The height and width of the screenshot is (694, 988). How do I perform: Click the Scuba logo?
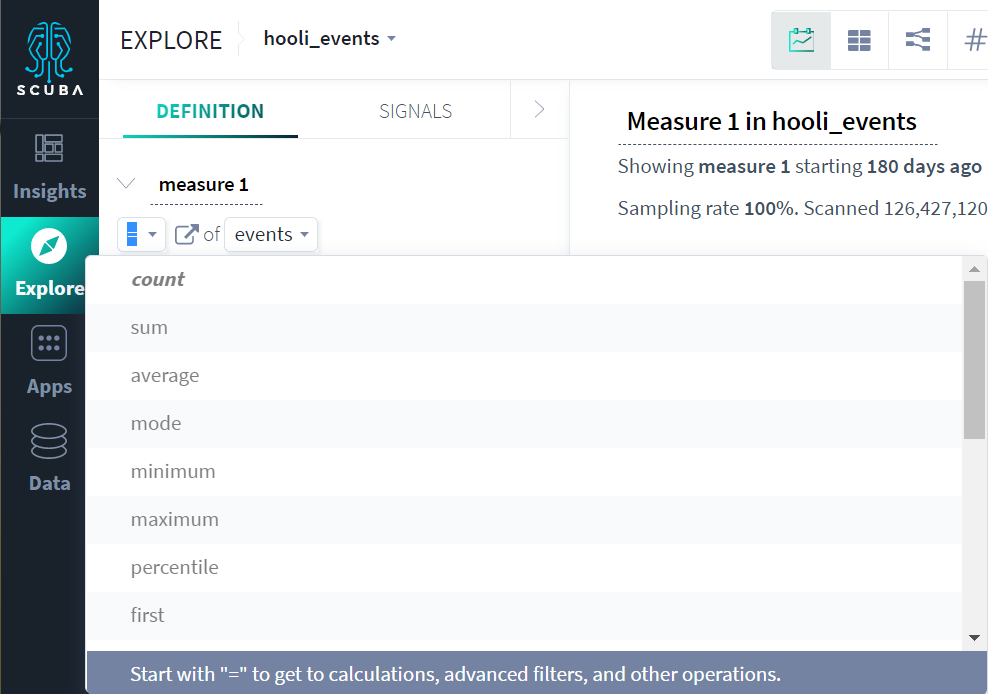click(x=49, y=59)
